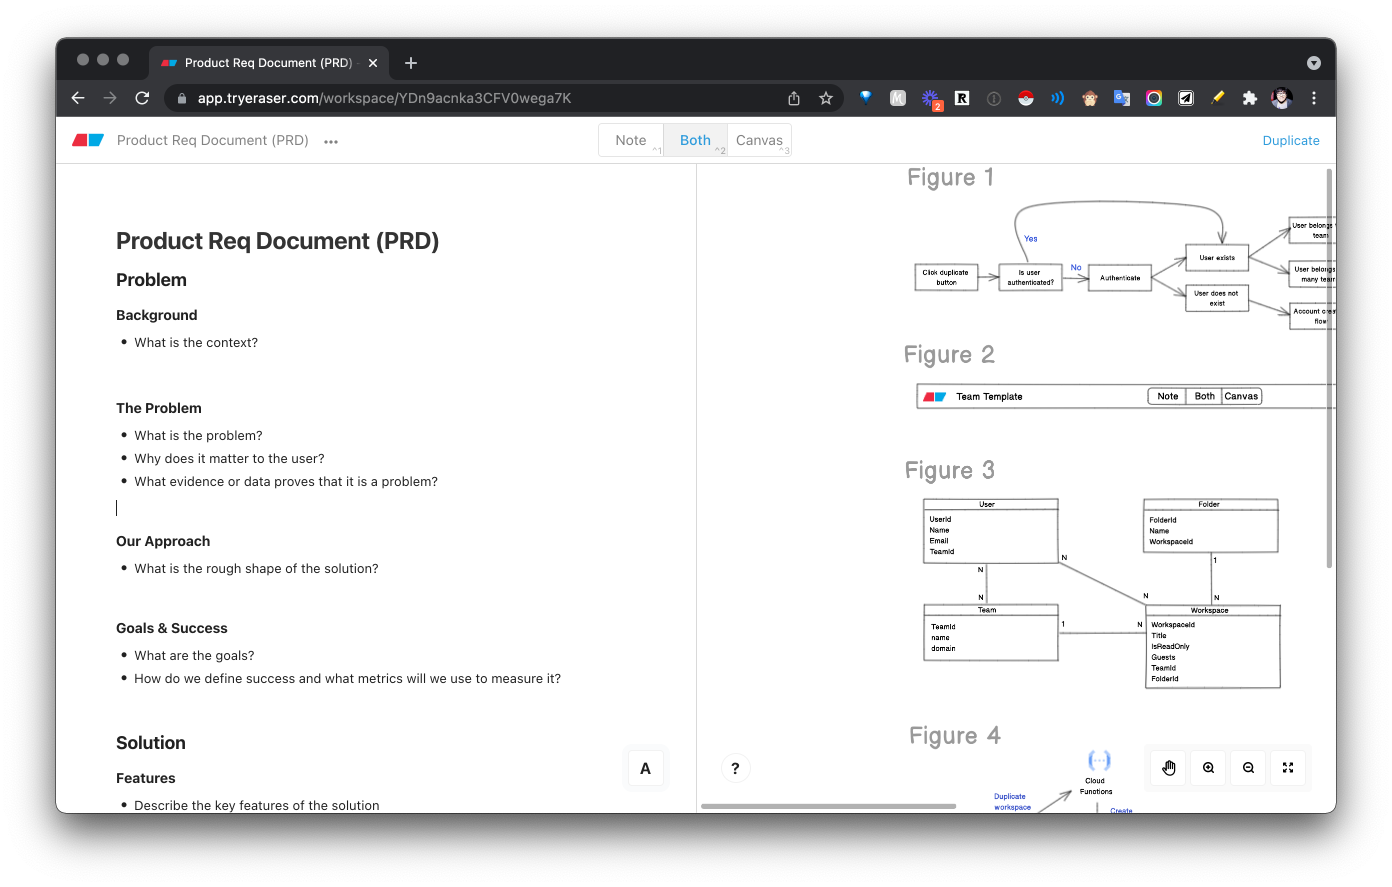Image resolution: width=1392 pixels, height=887 pixels.
Task: Switch to Both view tab
Action: (x=695, y=141)
